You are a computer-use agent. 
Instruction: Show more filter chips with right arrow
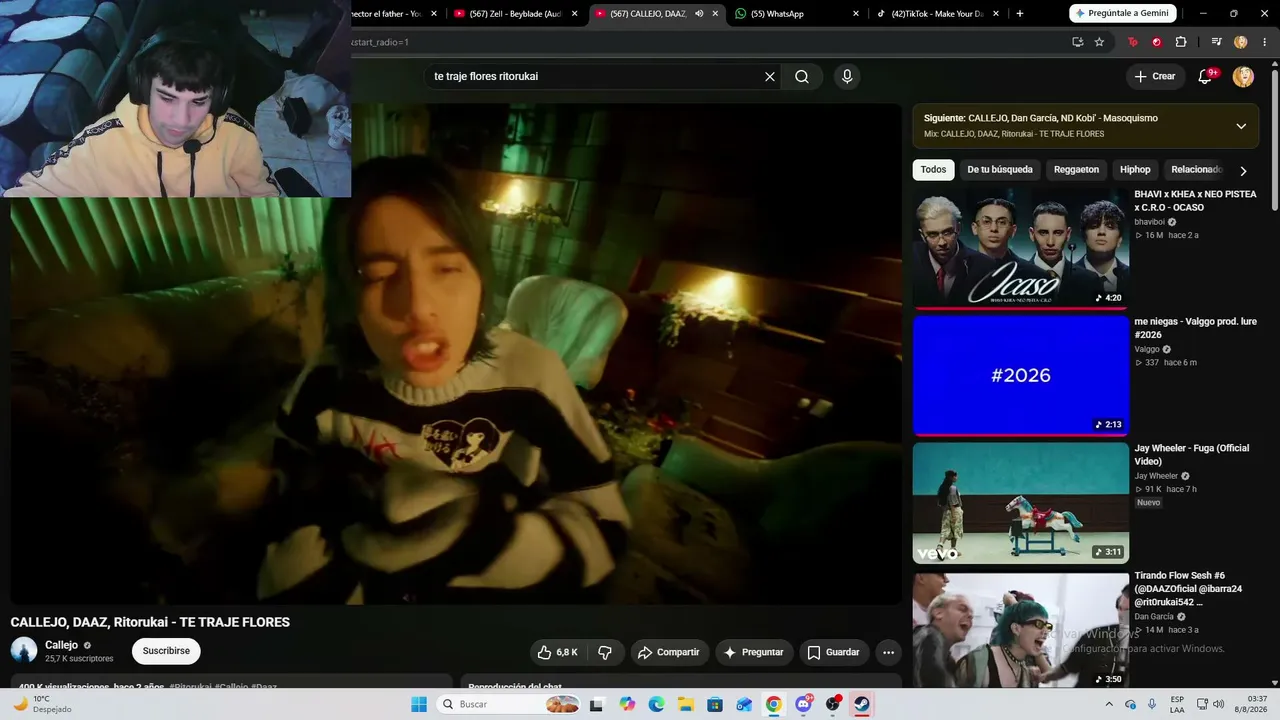1243,171
